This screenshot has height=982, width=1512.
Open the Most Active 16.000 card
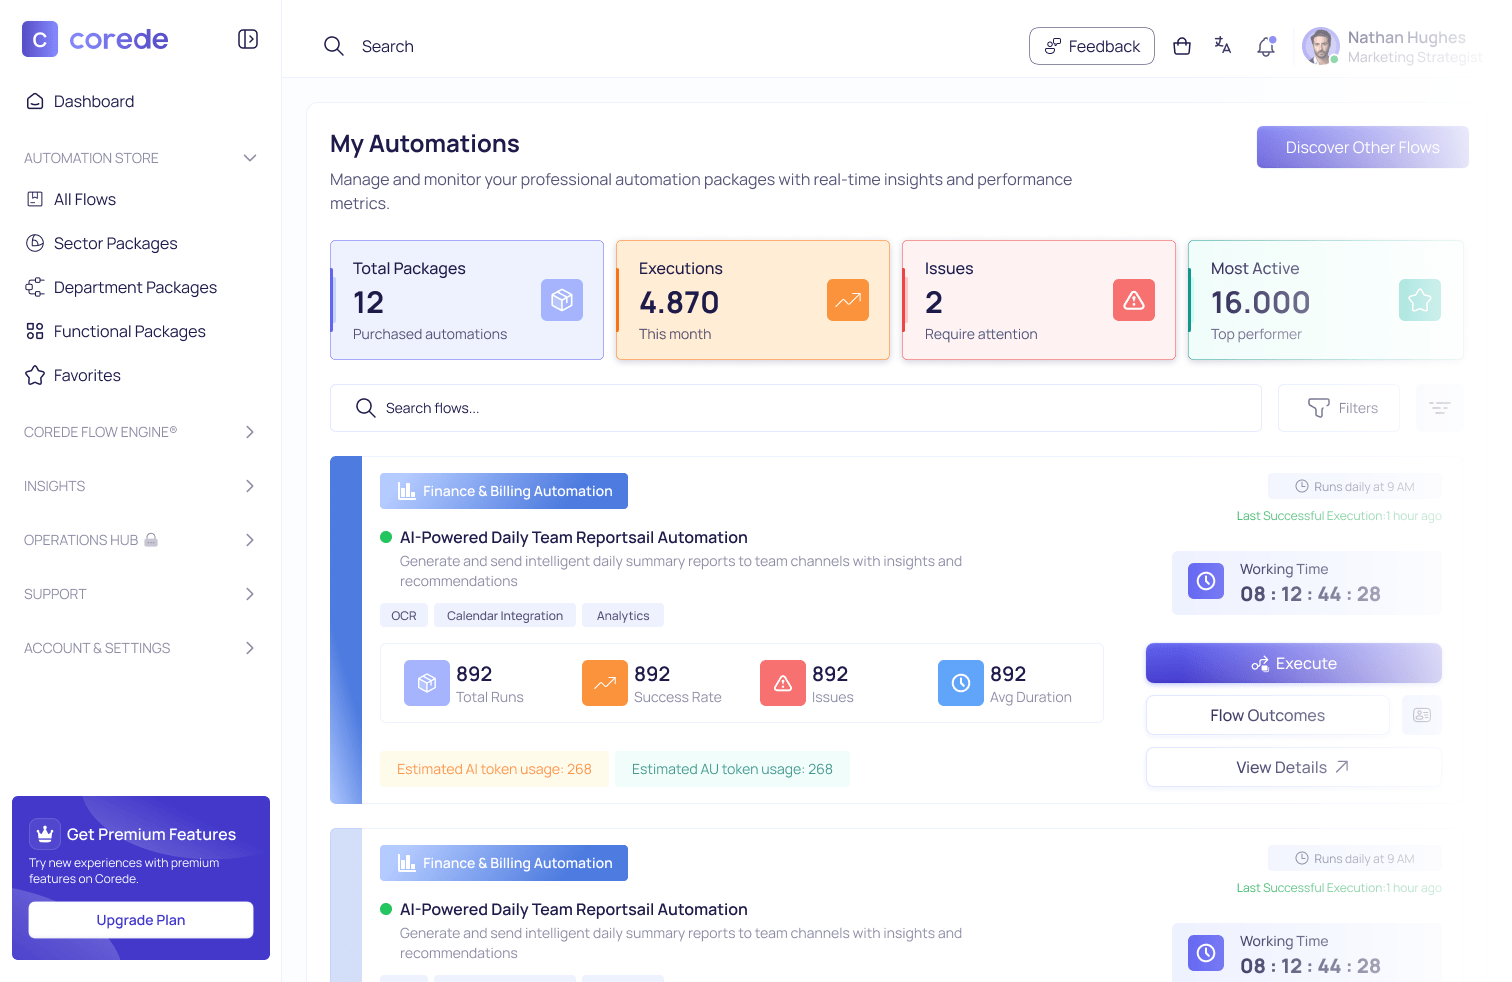click(x=1325, y=300)
